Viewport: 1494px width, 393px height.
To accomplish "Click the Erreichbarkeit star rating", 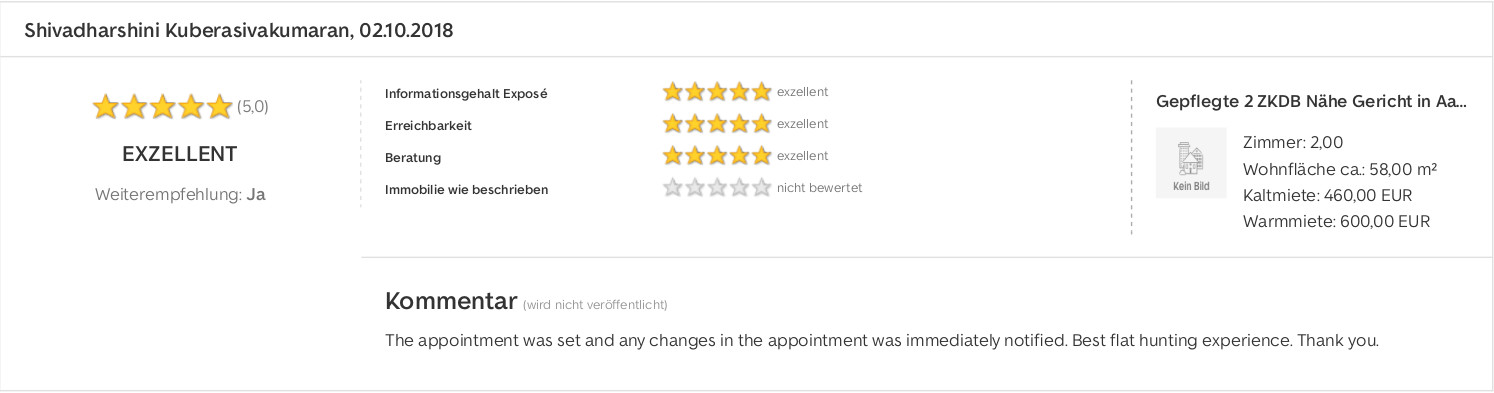I will [717, 124].
